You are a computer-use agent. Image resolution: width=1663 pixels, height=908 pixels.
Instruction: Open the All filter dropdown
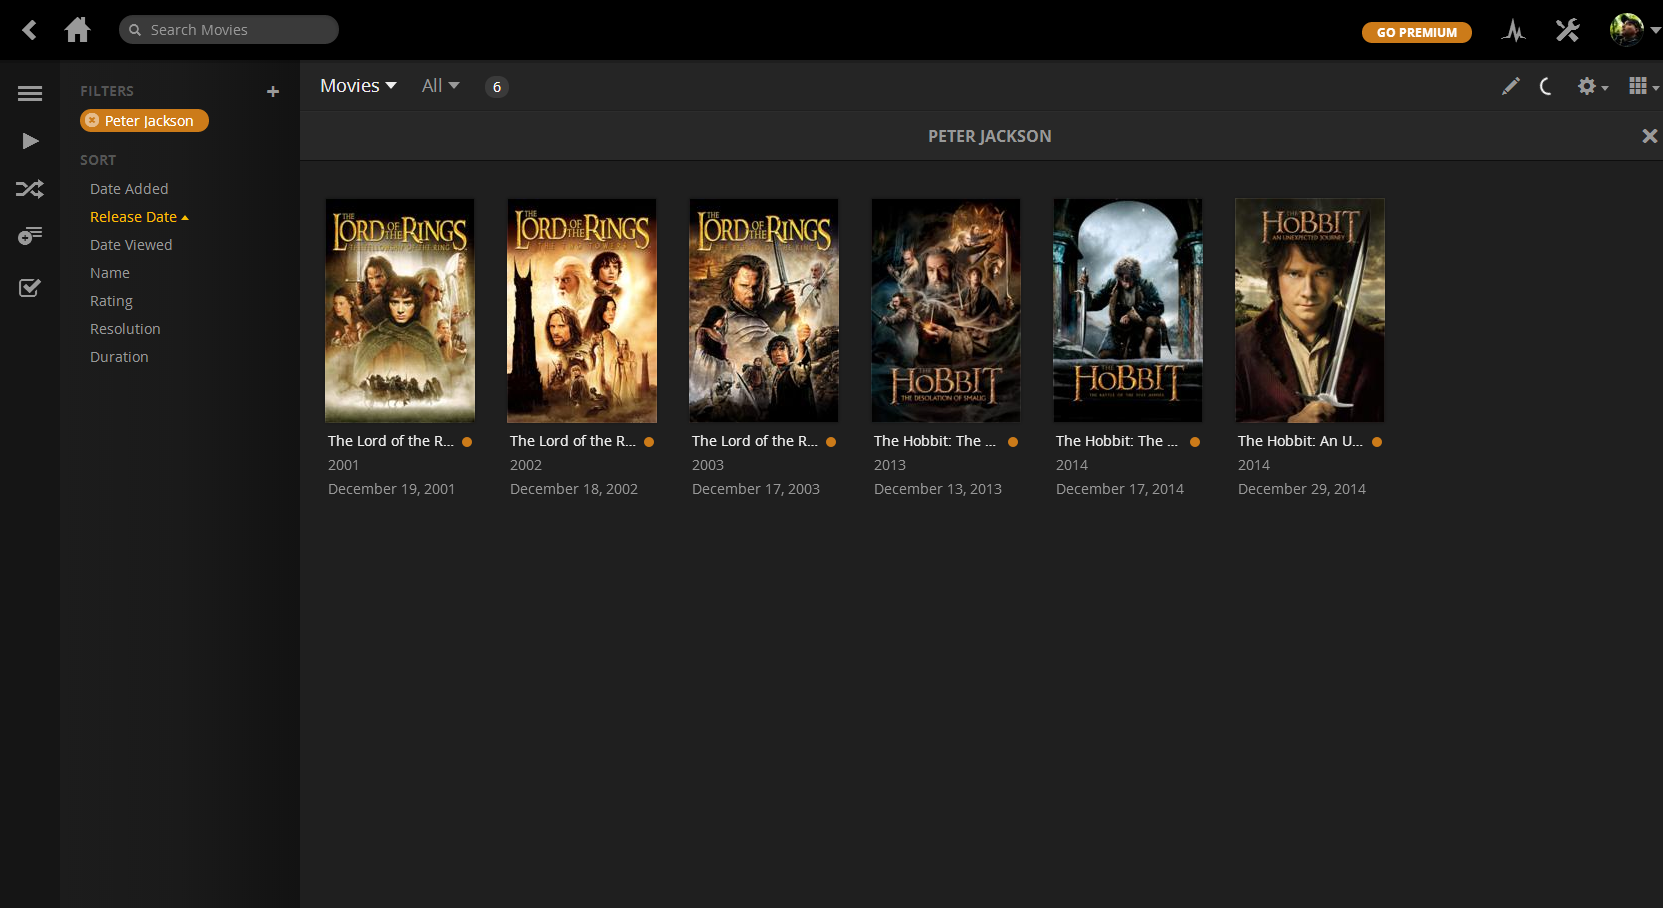440,86
